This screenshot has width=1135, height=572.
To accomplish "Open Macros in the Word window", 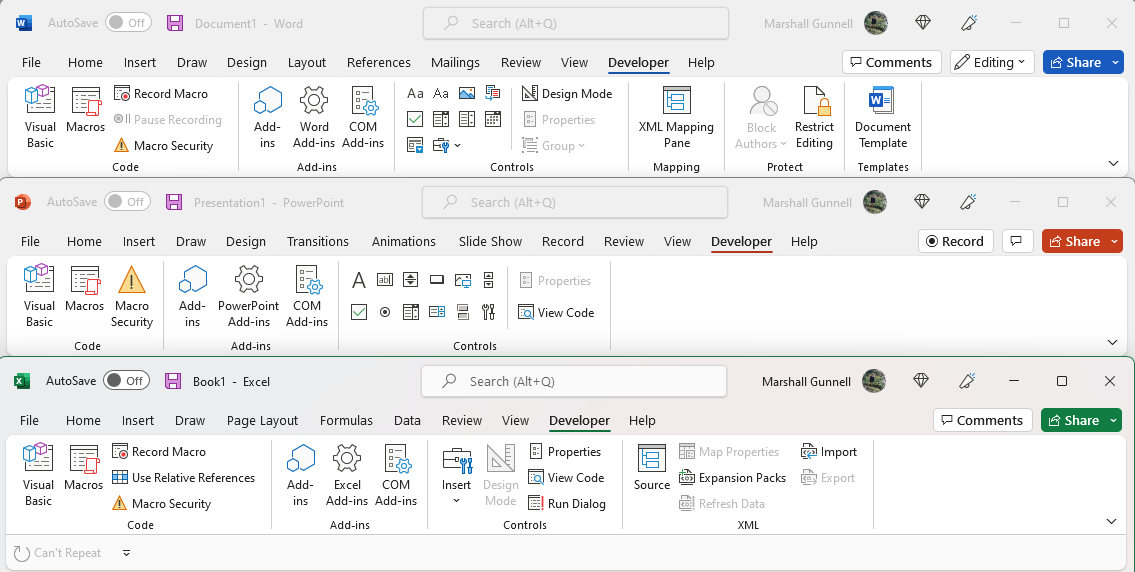I will coord(85,110).
